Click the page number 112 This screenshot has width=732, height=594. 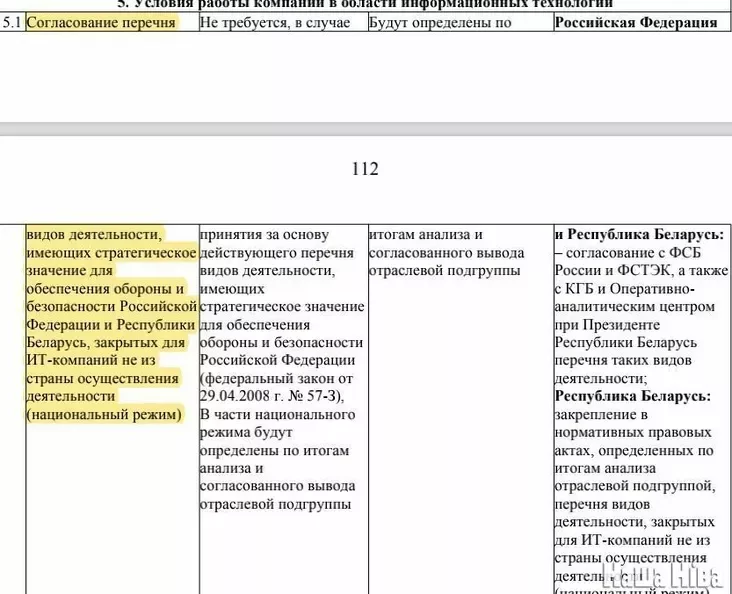click(365, 169)
